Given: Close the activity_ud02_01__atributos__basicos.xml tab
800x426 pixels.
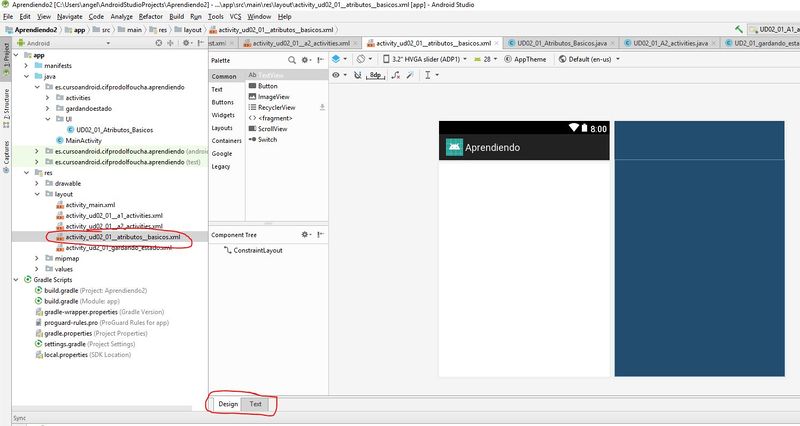Looking at the screenshot, I should tap(496, 43).
